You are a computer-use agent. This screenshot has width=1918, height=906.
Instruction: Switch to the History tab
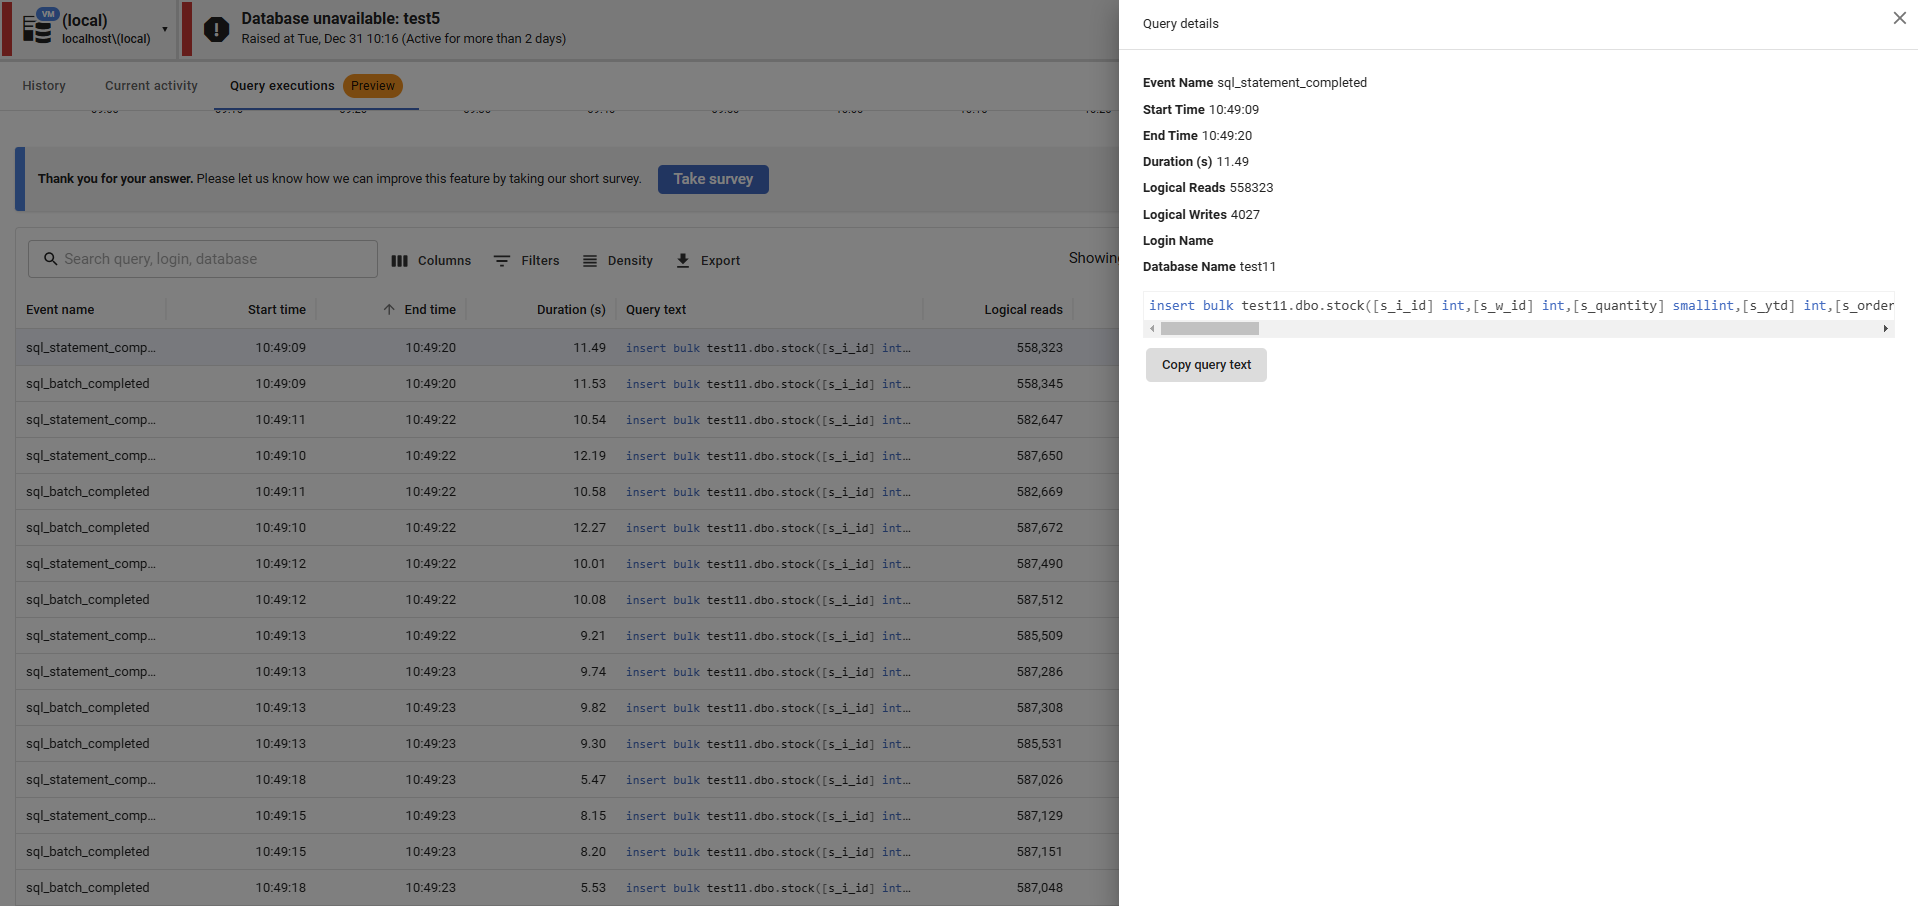[x=43, y=86]
